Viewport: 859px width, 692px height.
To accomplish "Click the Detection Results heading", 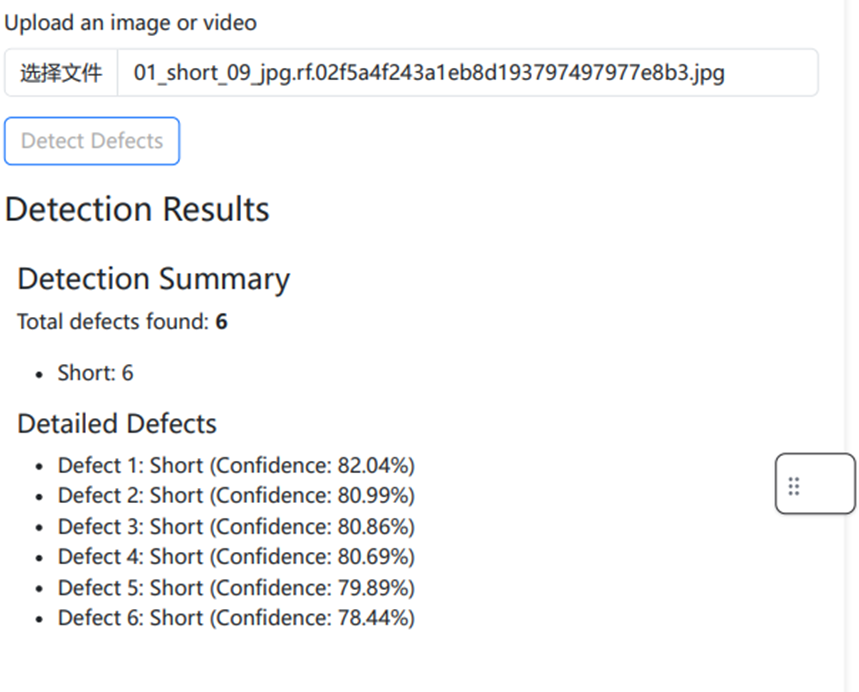I will 137,210.
